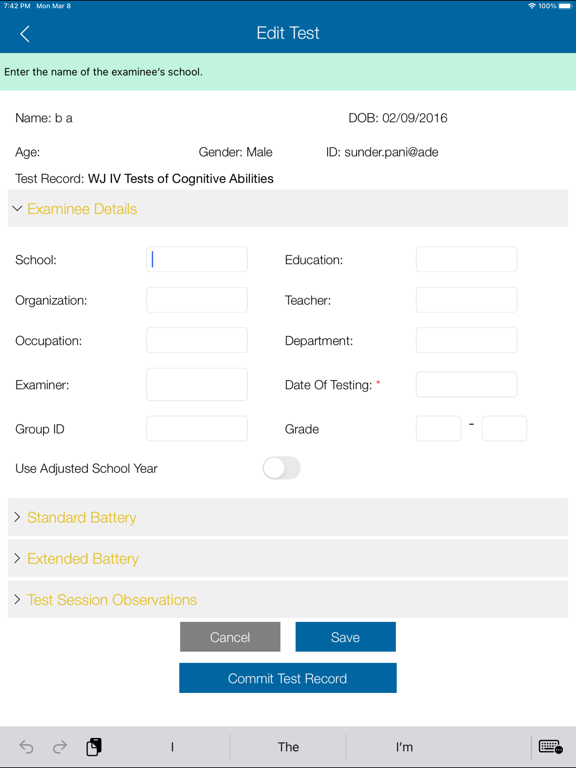This screenshot has width=576, height=768.
Task: Collapse the Examinee Details section
Action: click(x=288, y=209)
